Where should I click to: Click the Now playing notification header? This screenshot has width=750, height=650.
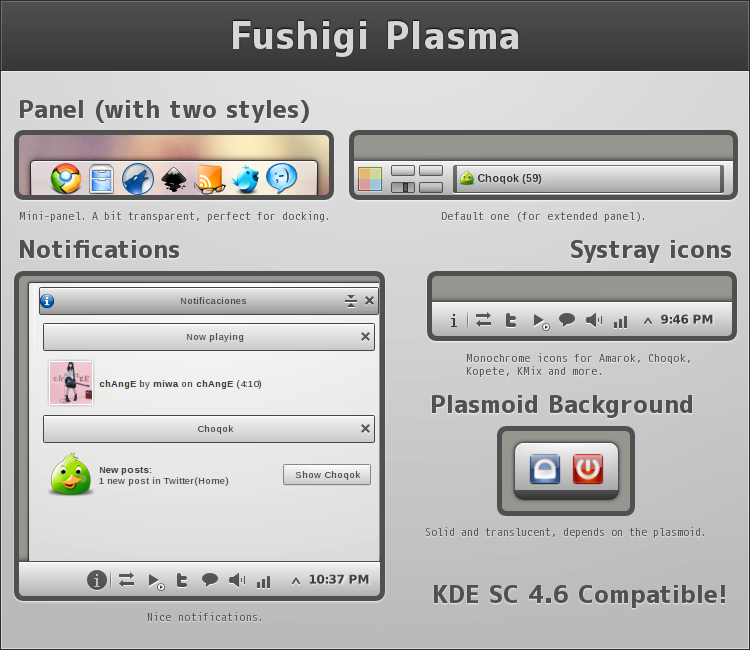coord(200,337)
